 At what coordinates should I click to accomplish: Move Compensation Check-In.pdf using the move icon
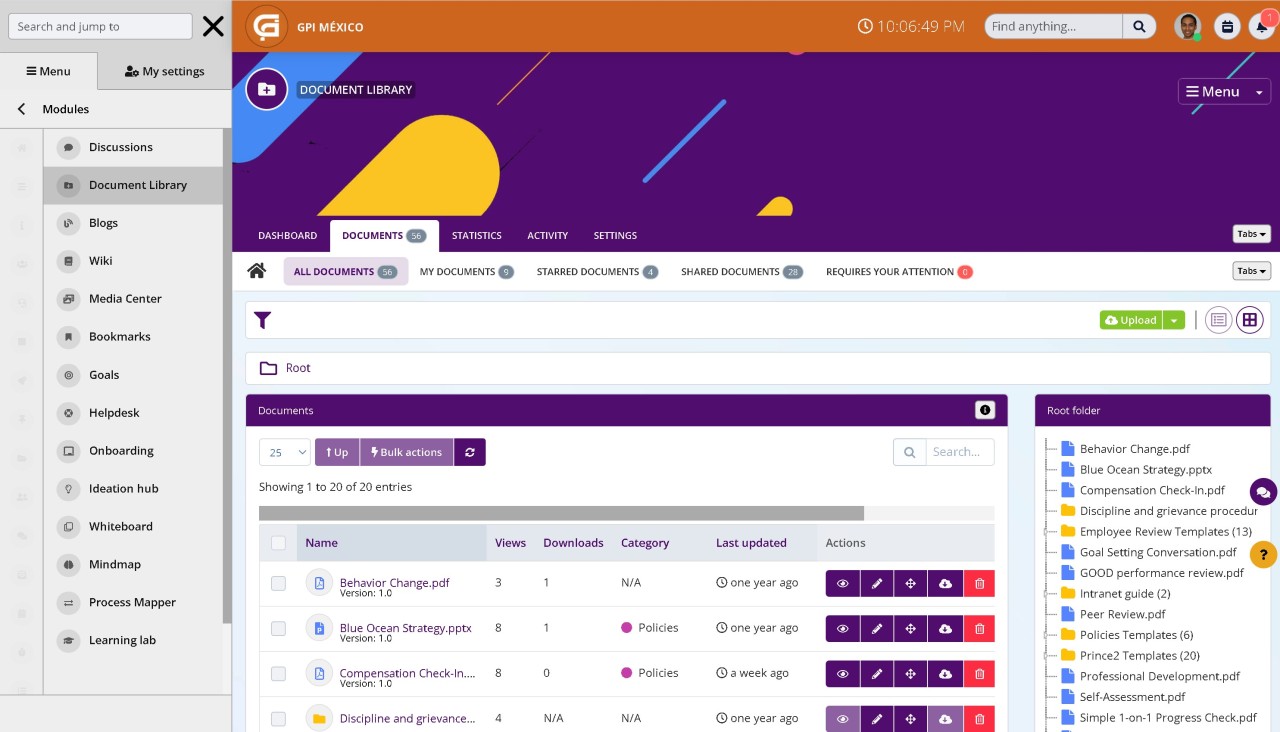point(911,673)
